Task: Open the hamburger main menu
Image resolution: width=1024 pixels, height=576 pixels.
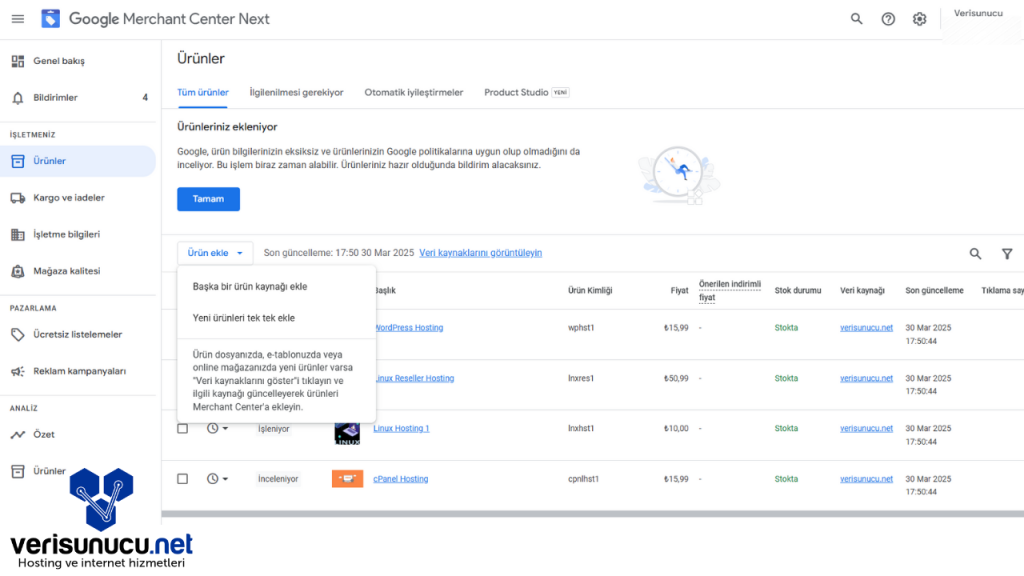Action: tap(18, 19)
